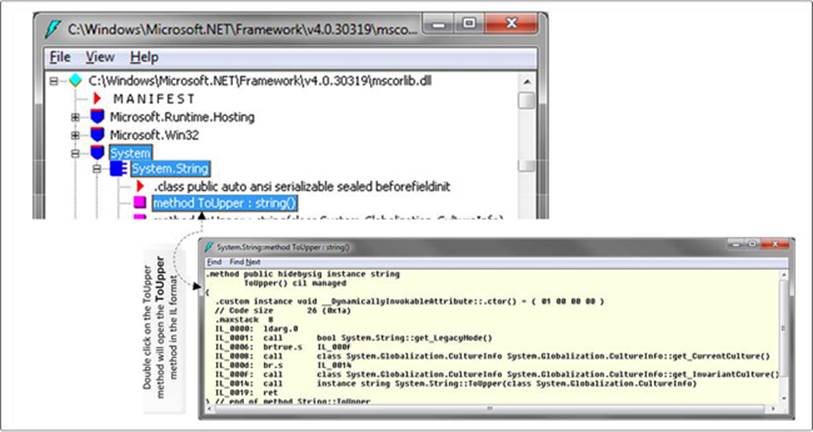Click '.method public hidebysig instance string' line
Image resolution: width=813 pixels, height=432 pixels.
click(x=302, y=274)
